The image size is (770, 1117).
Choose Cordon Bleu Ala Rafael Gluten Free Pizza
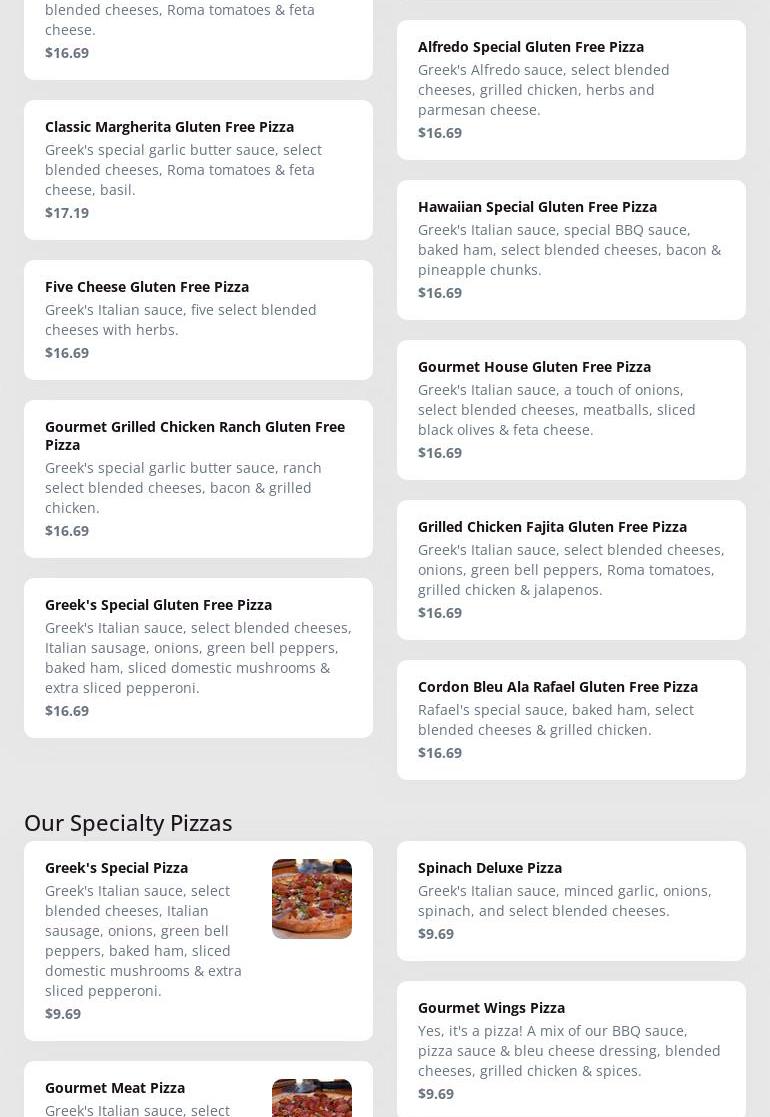click(x=557, y=687)
